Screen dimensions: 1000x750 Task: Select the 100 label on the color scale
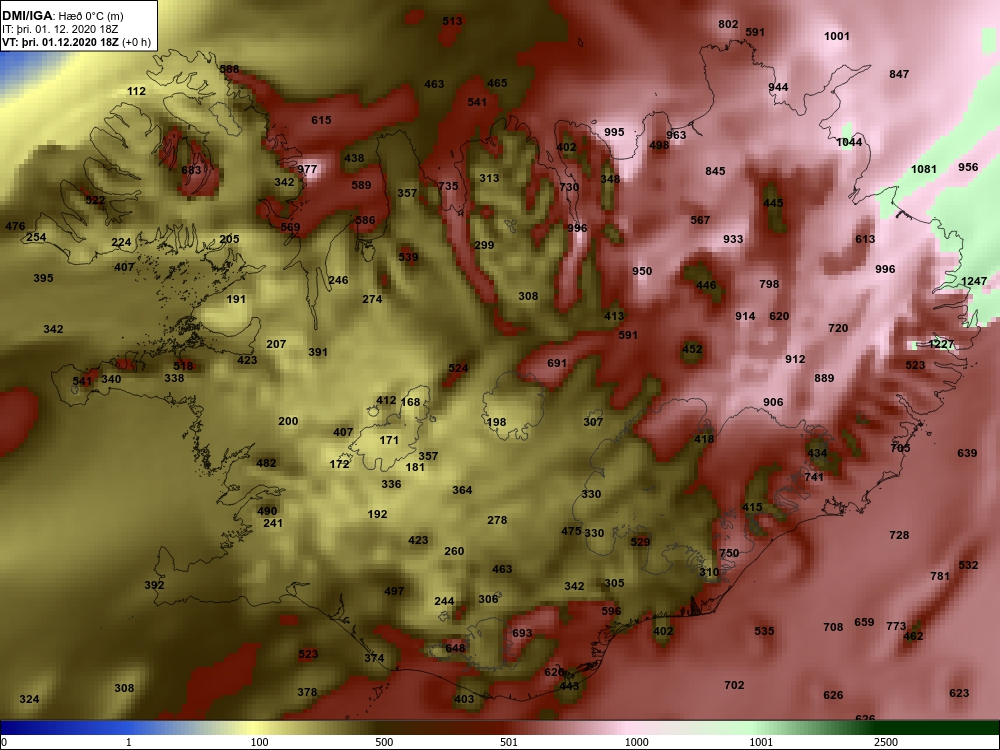(260, 742)
